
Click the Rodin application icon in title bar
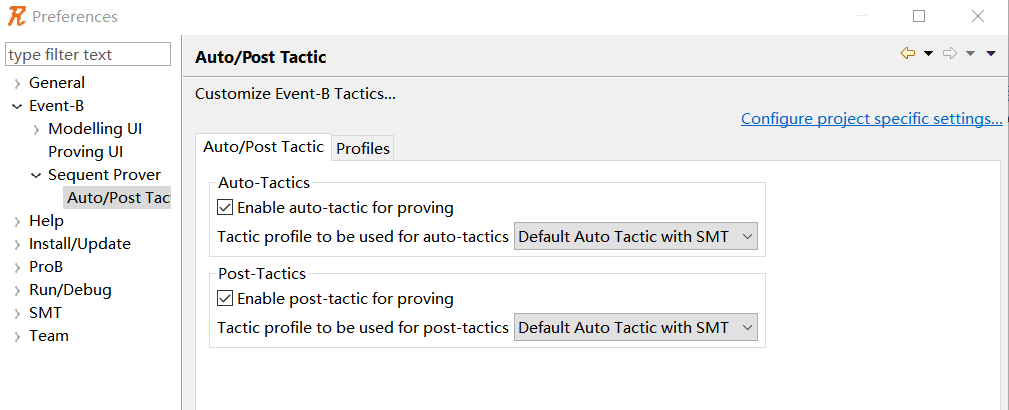[x=17, y=16]
